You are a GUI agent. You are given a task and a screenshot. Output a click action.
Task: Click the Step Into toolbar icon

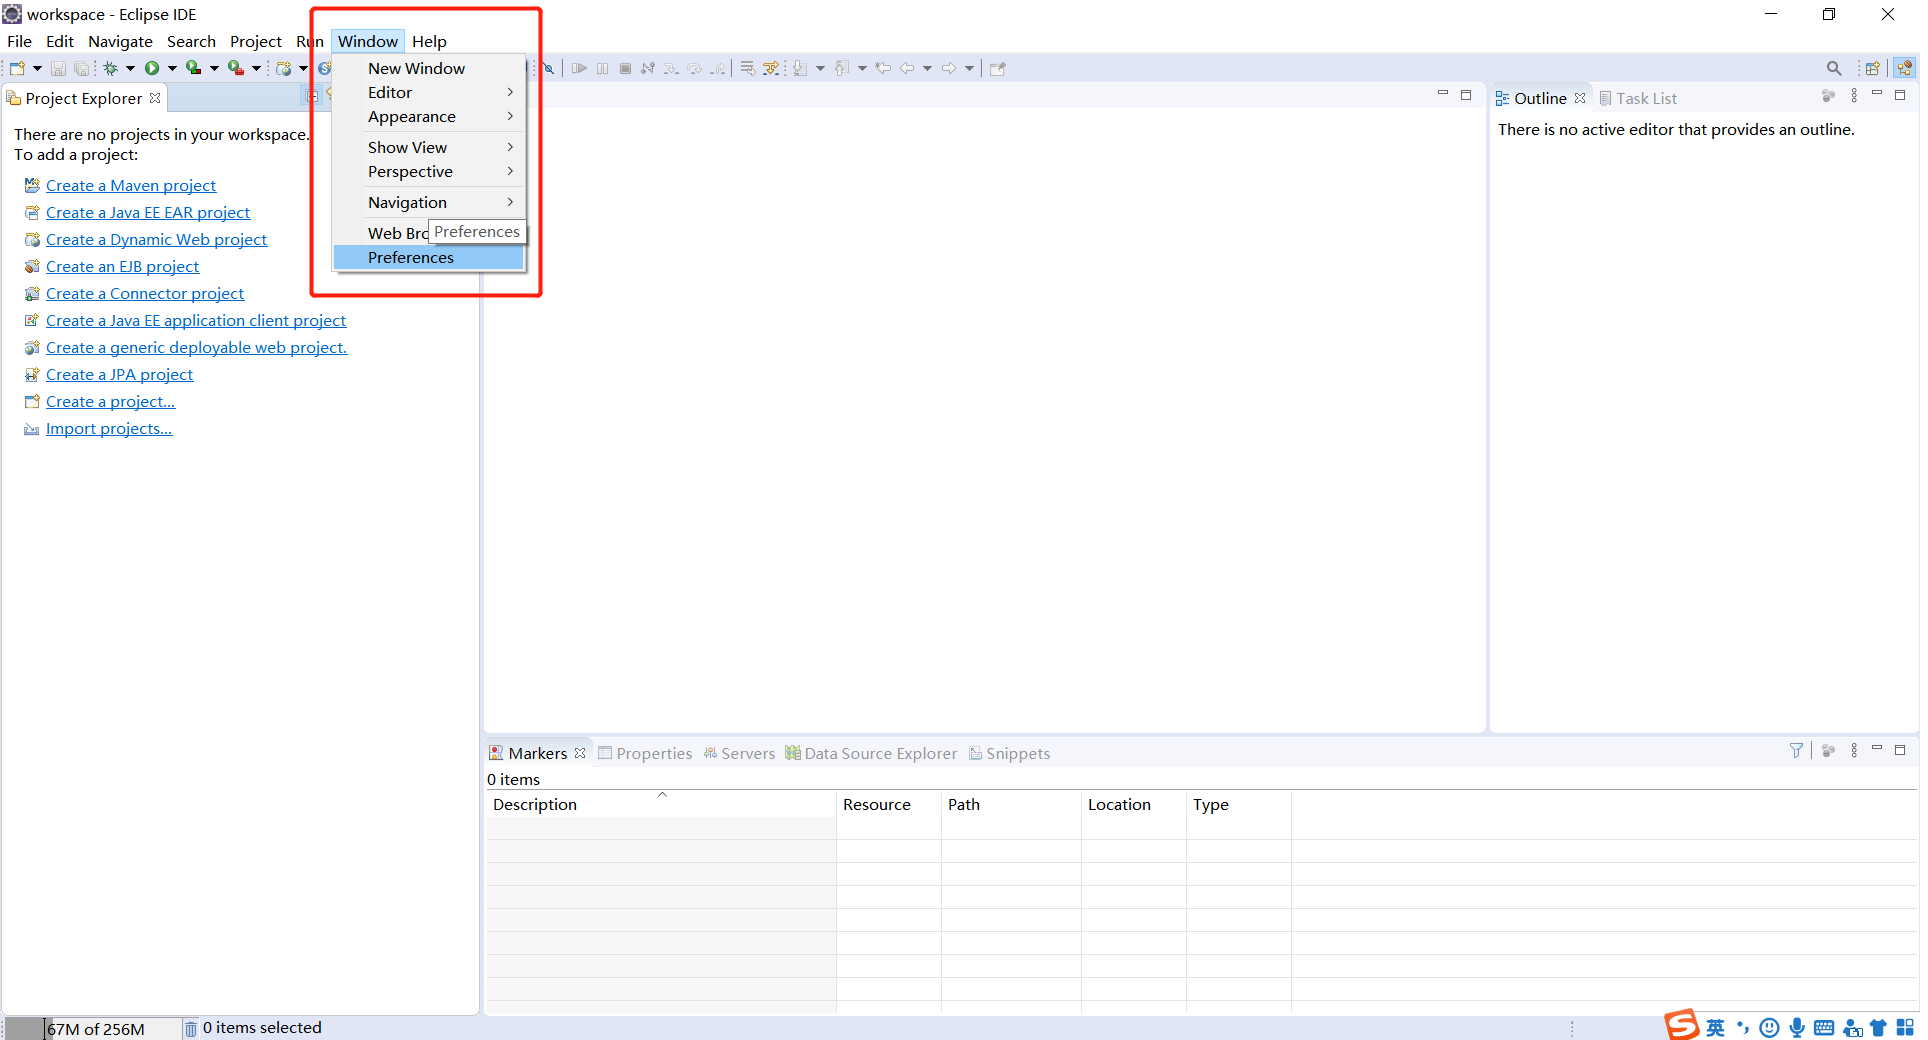point(671,68)
